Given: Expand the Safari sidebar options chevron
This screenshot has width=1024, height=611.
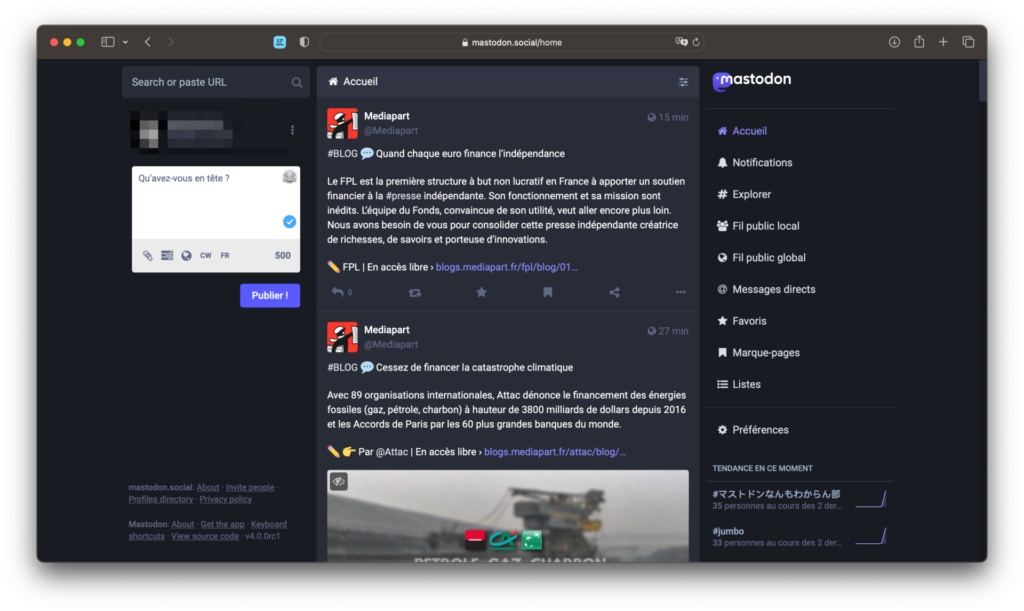Looking at the screenshot, I should (125, 42).
